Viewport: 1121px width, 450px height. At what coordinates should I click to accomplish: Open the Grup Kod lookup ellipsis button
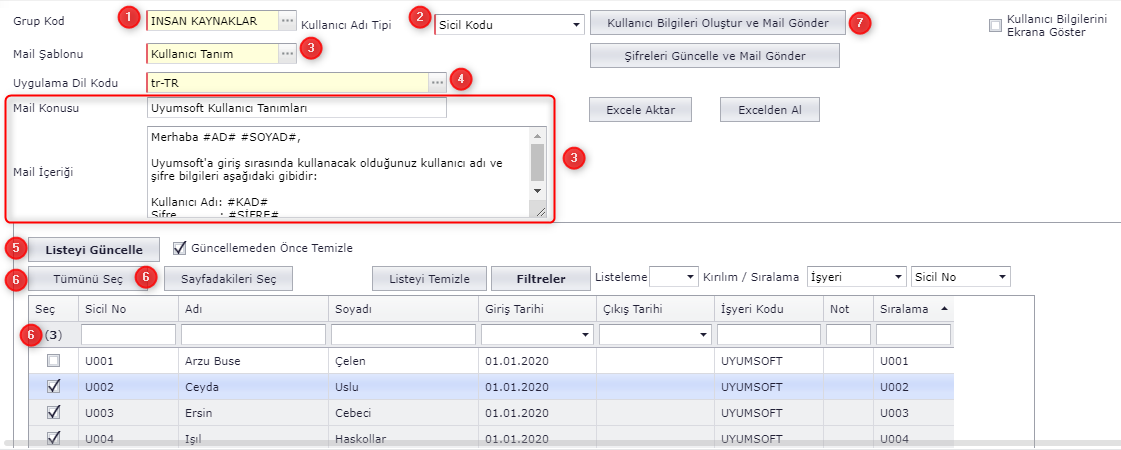pos(287,21)
